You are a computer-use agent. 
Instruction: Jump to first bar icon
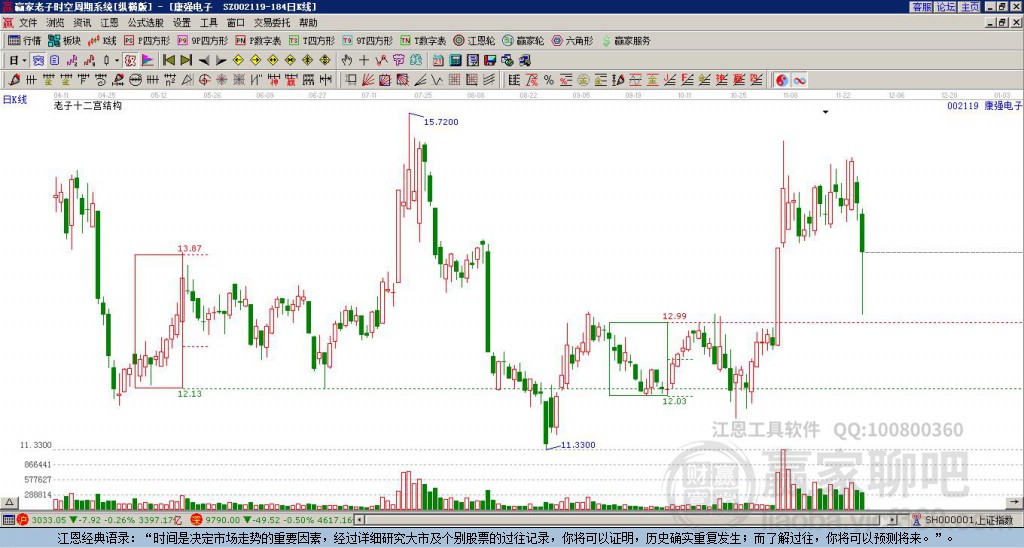pyautogui.click(x=169, y=60)
